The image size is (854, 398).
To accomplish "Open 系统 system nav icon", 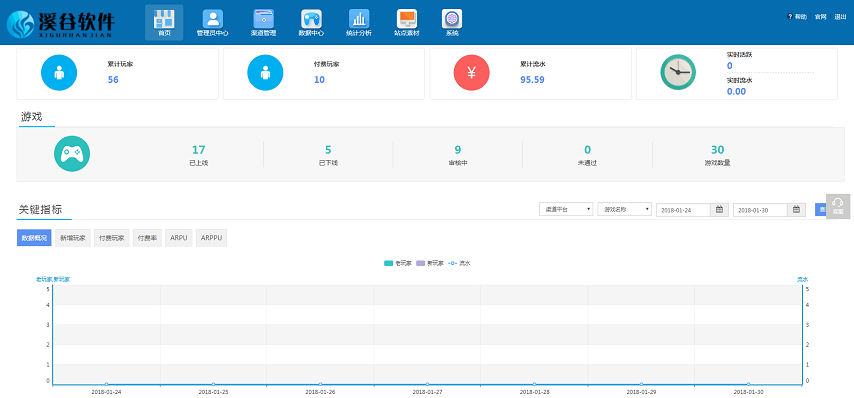I will pyautogui.click(x=452, y=22).
